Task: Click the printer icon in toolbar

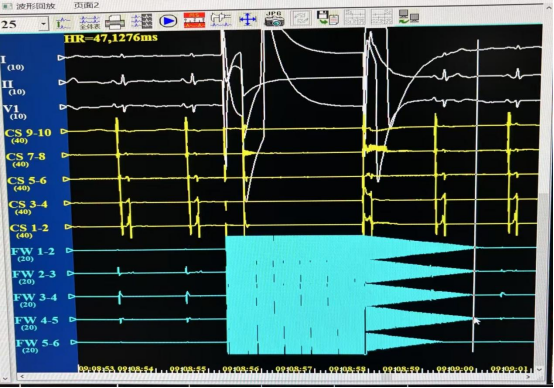Action: point(115,21)
